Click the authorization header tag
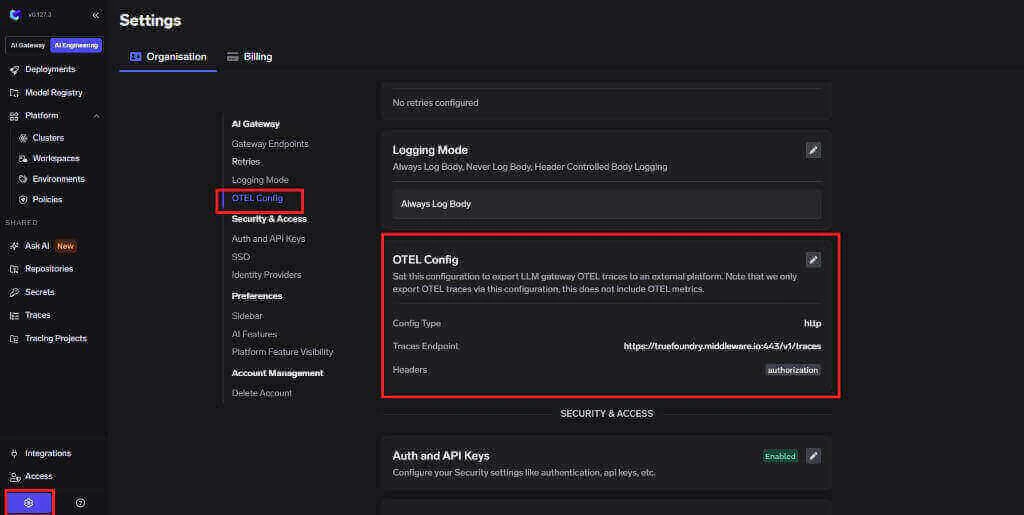Image resolution: width=1024 pixels, height=515 pixels. point(793,370)
